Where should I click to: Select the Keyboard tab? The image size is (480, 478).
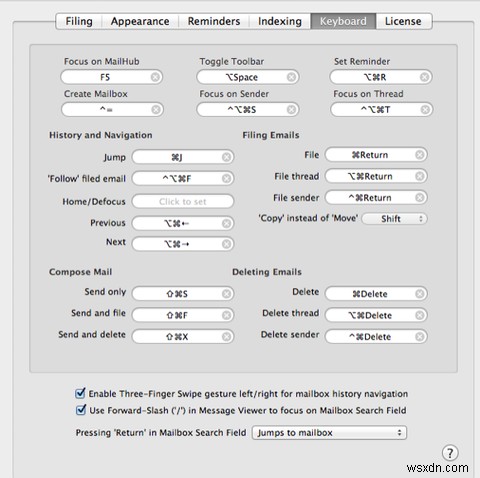point(343,21)
